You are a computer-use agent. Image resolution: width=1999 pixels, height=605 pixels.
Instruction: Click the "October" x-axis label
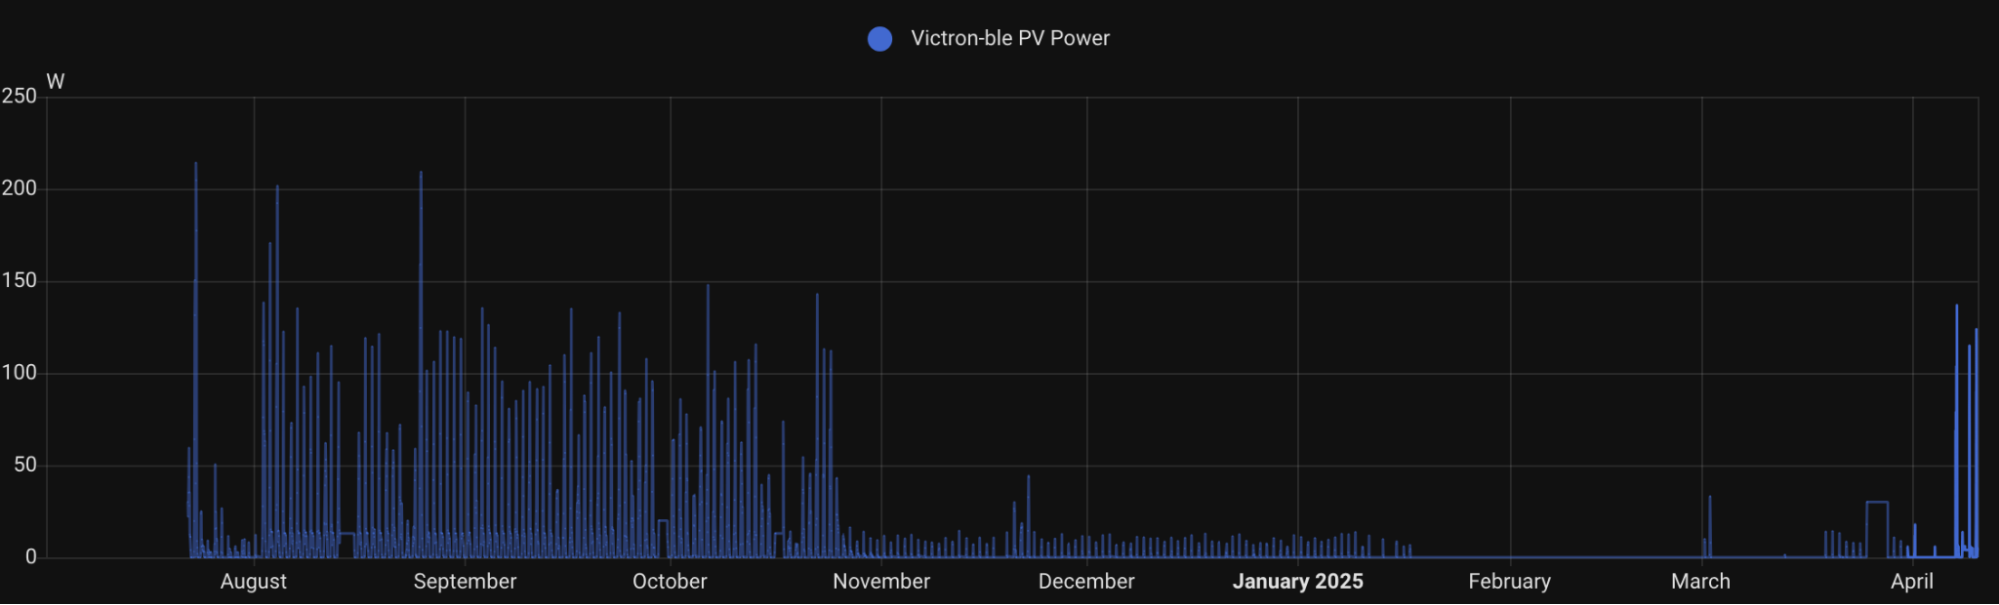(670, 582)
